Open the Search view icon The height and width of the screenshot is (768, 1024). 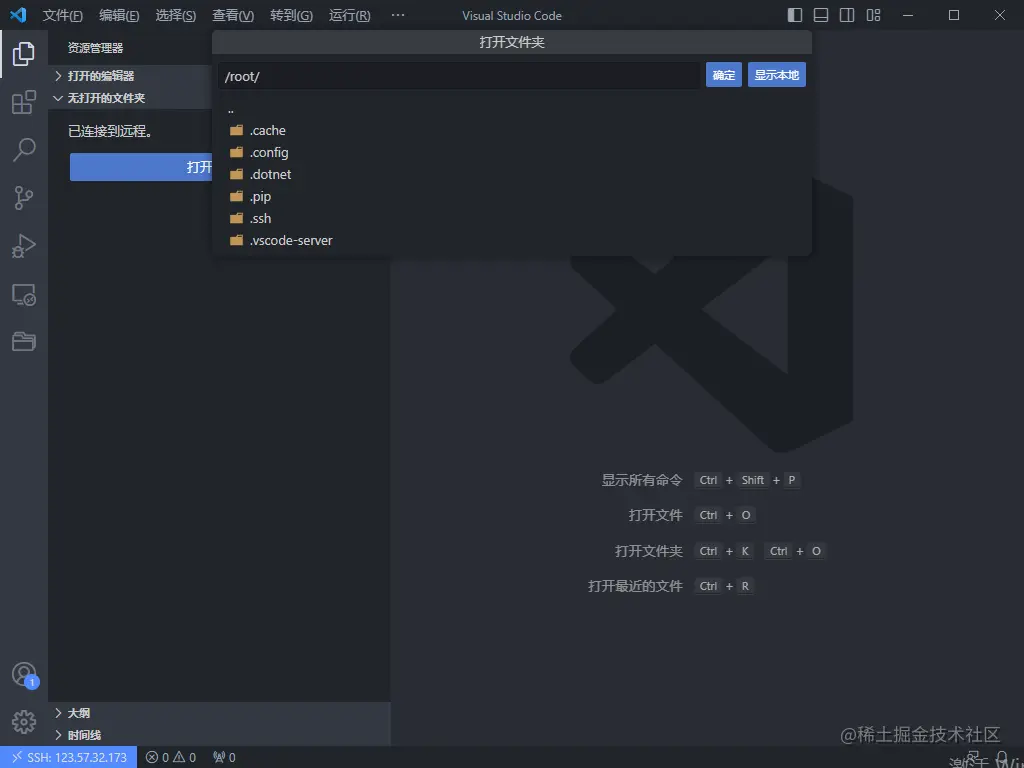(24, 150)
